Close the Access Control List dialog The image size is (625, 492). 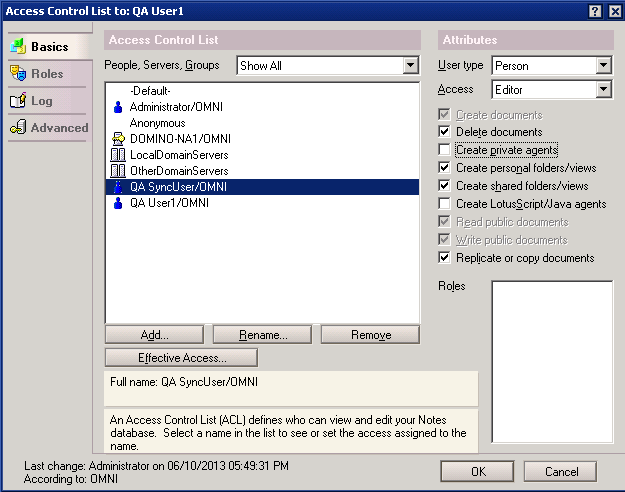pos(615,11)
